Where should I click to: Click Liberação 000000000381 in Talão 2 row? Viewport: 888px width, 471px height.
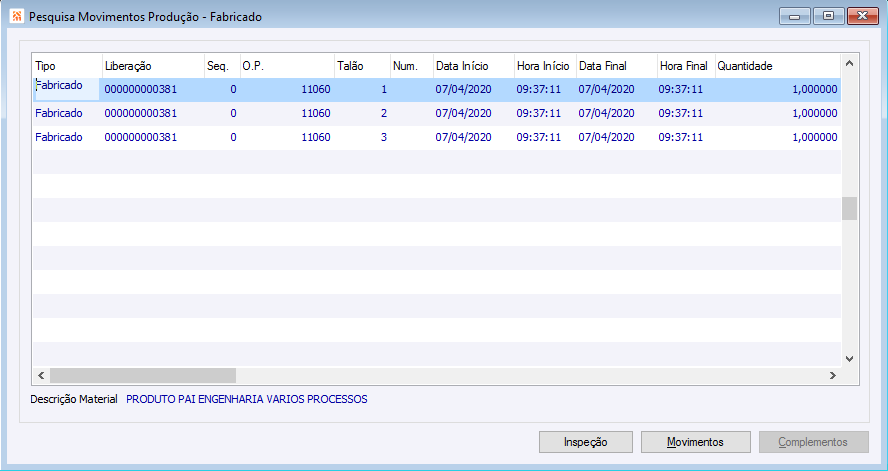(140, 113)
